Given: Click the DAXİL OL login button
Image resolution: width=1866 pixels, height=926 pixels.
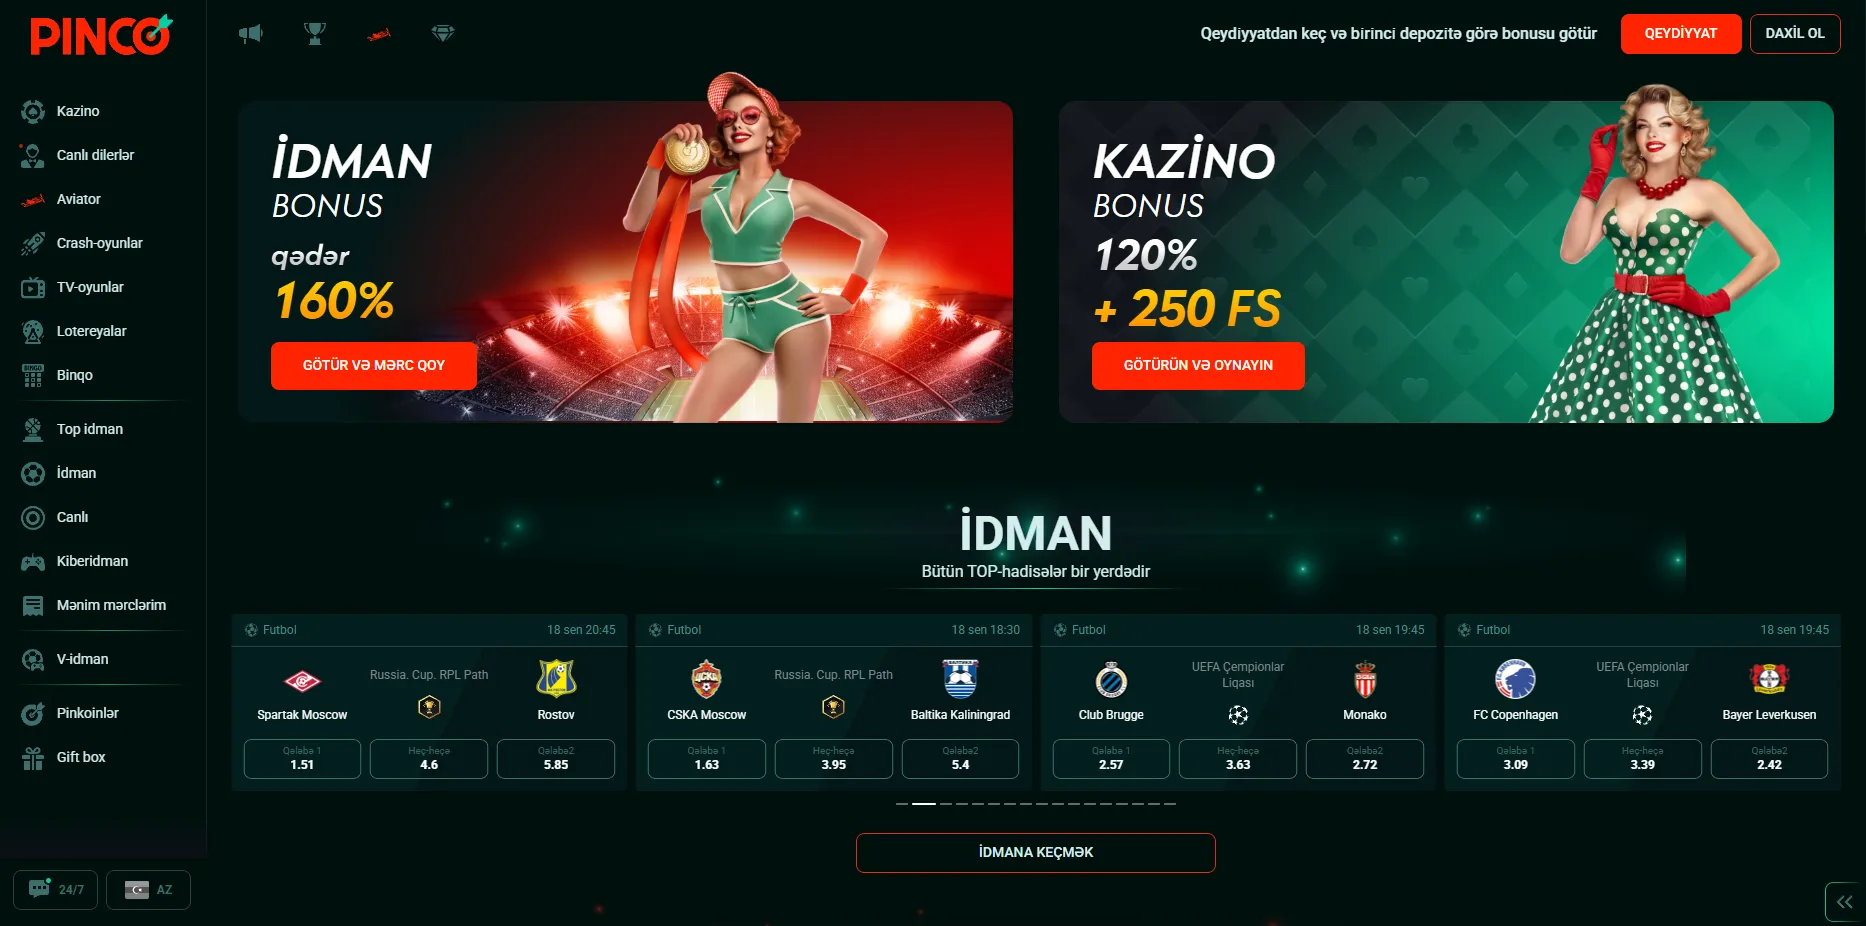Looking at the screenshot, I should coord(1795,34).
